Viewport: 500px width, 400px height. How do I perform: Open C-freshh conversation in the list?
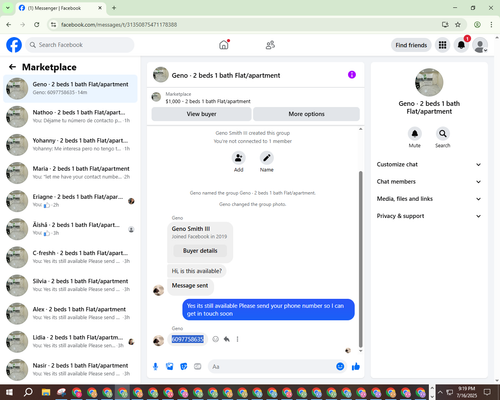click(70, 257)
